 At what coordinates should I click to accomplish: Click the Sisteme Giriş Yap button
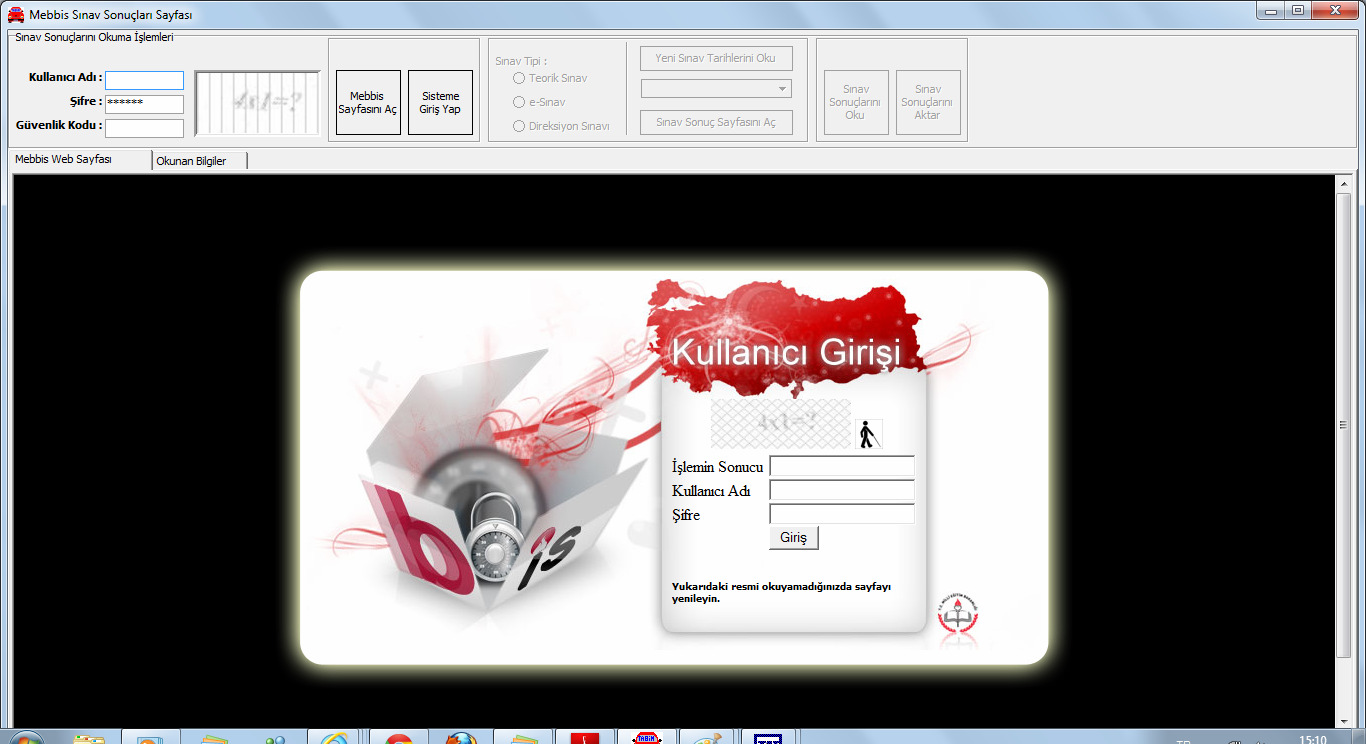441,103
